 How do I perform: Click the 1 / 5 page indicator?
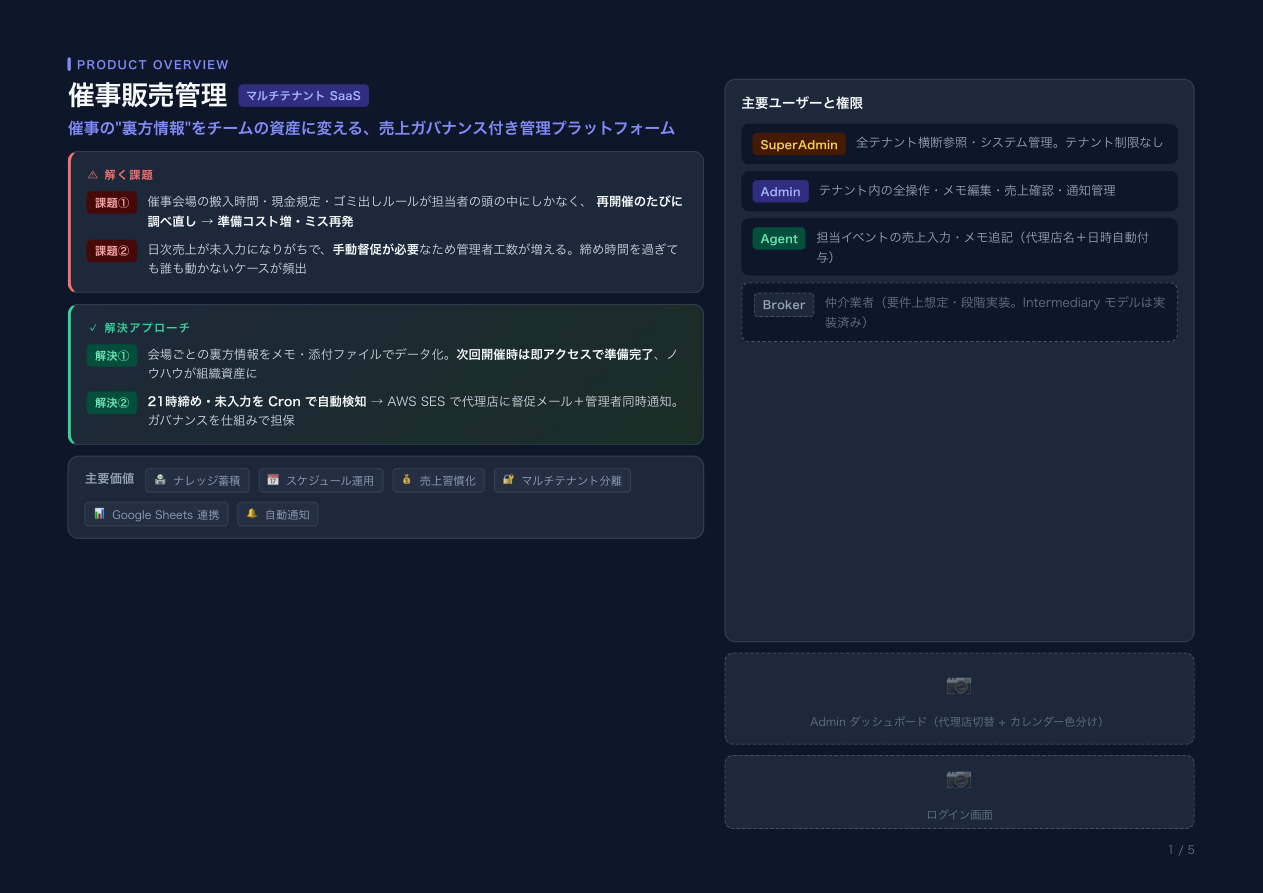tap(1181, 850)
